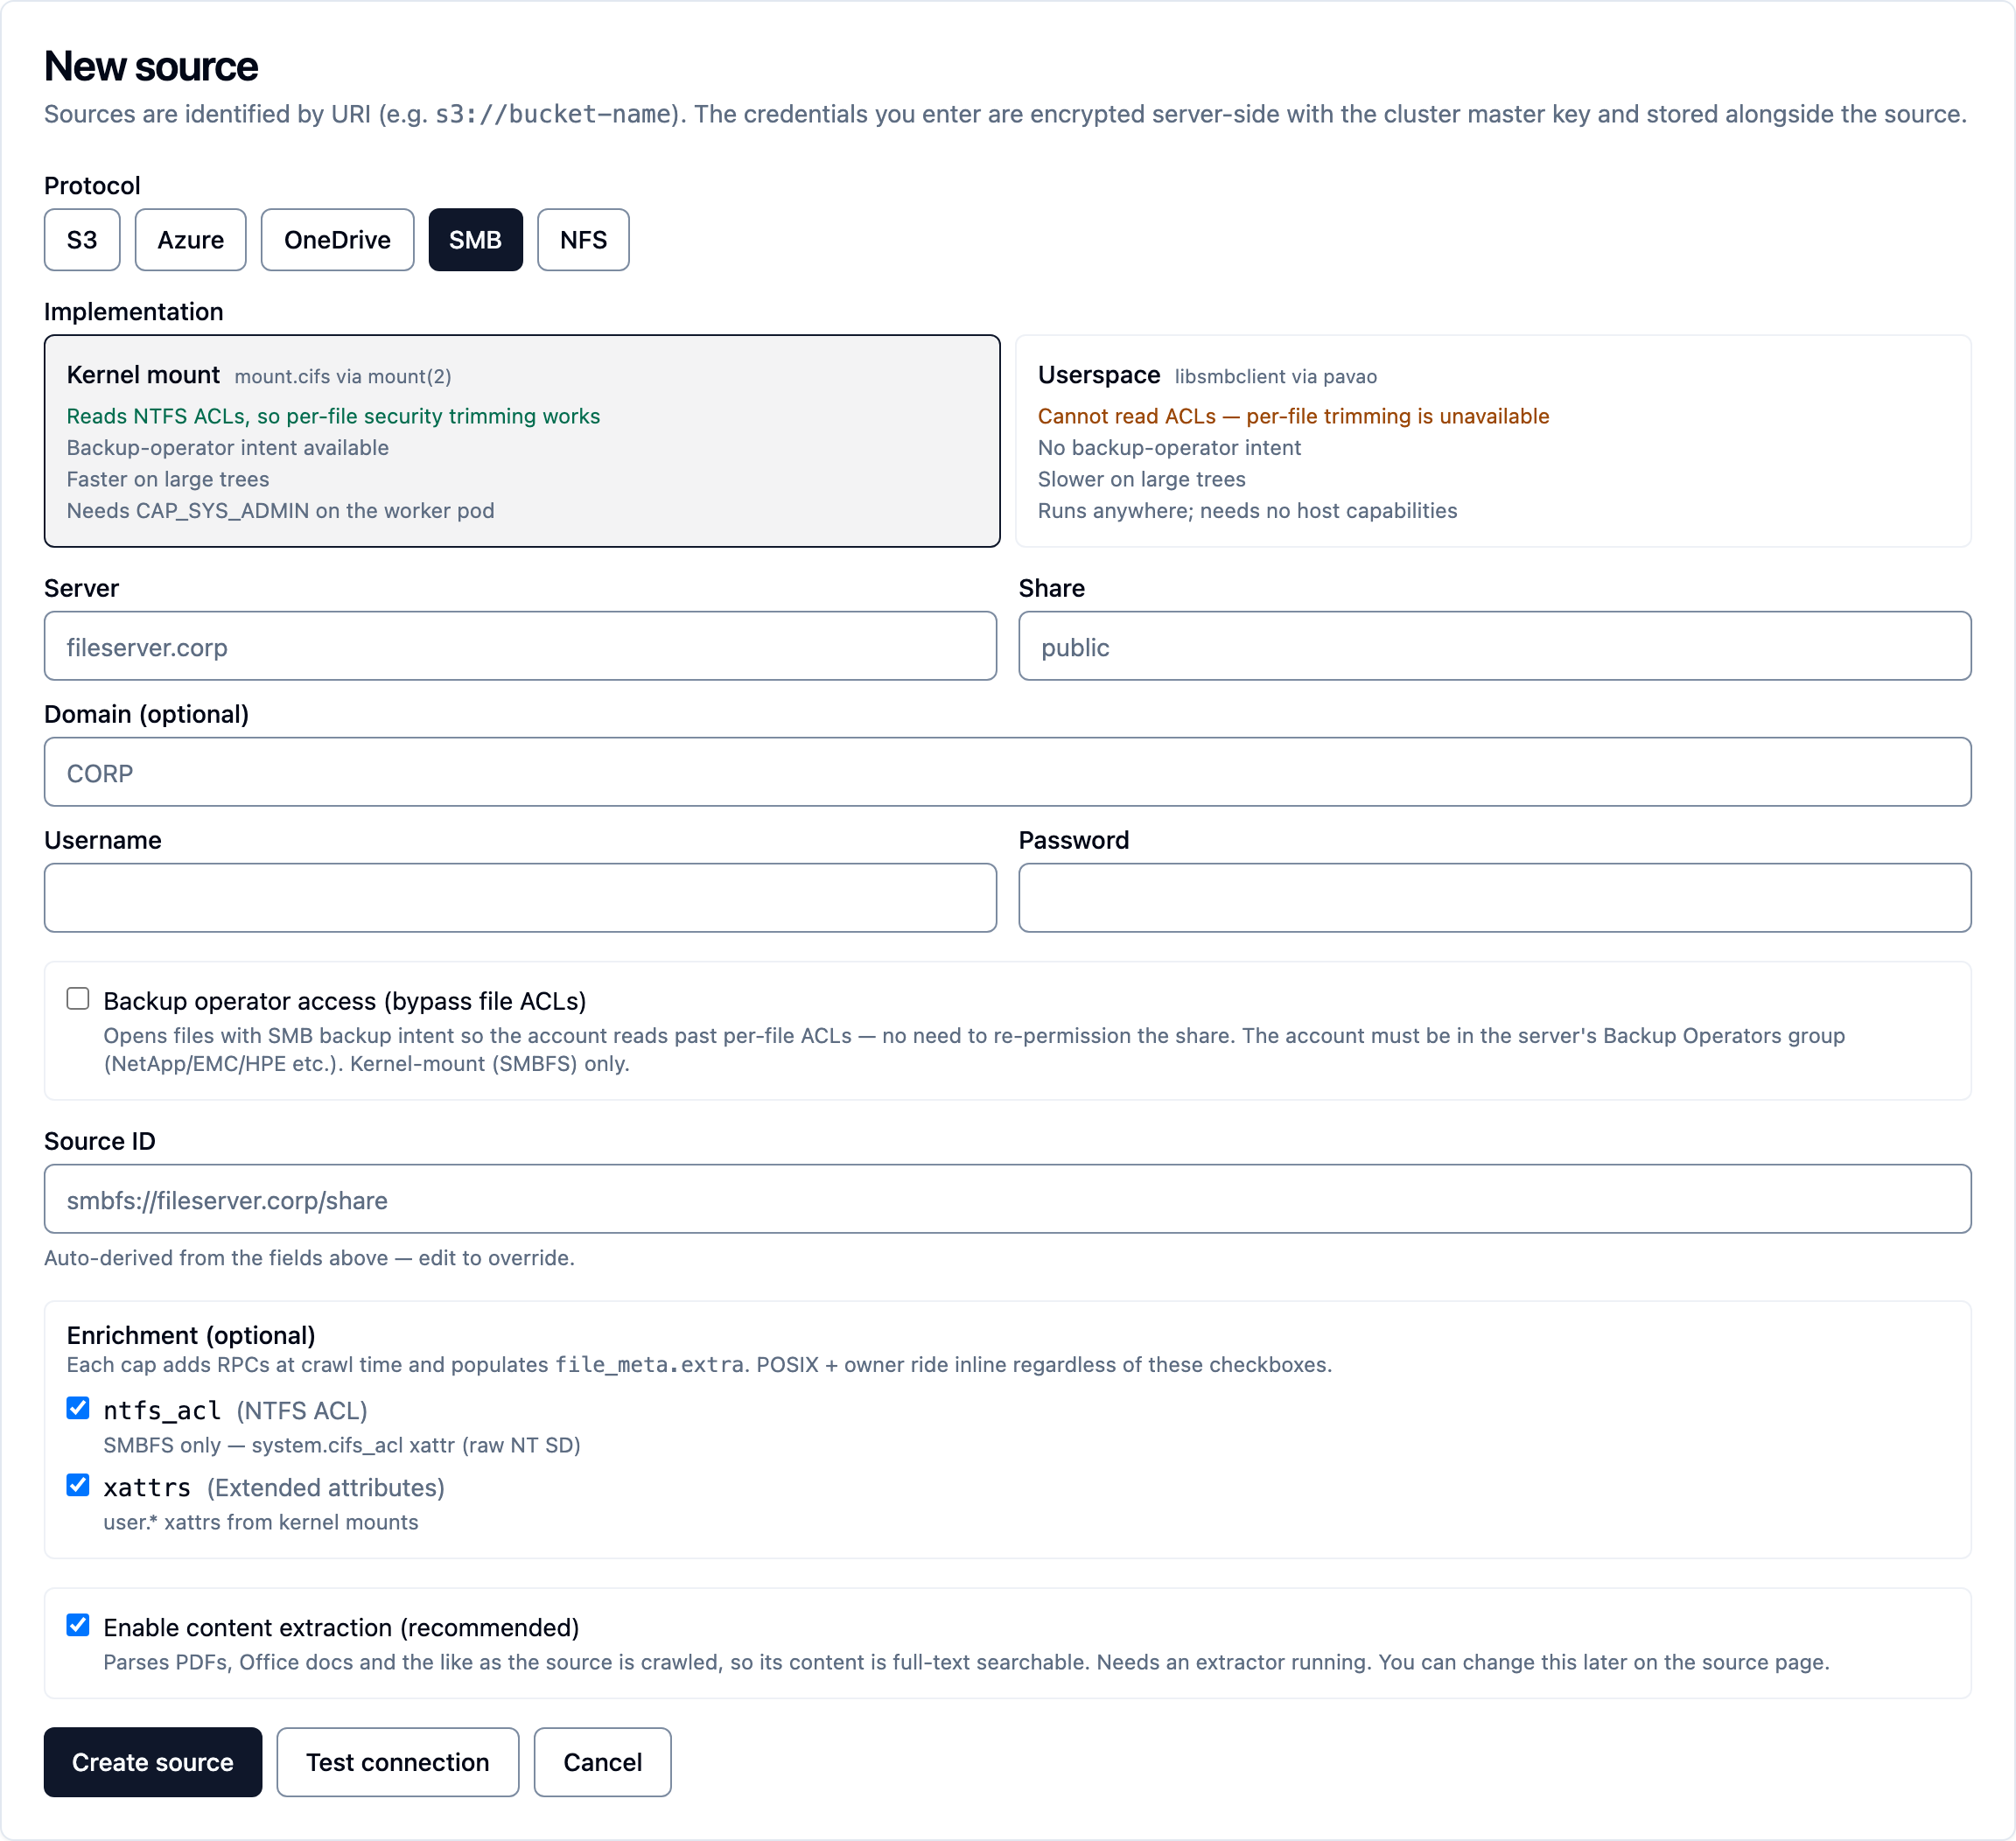Click into the Domain (optional) field
Viewport: 2016px width, 1841px height.
coord(1007,773)
